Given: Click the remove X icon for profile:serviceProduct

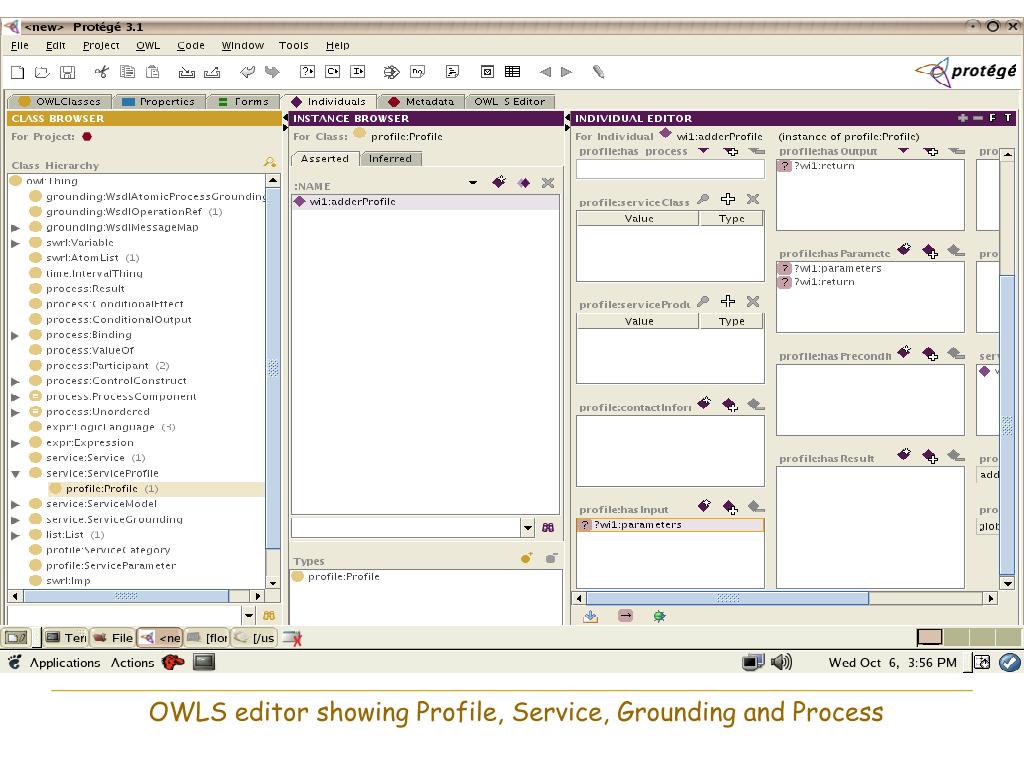Looking at the screenshot, I should coord(753,301).
